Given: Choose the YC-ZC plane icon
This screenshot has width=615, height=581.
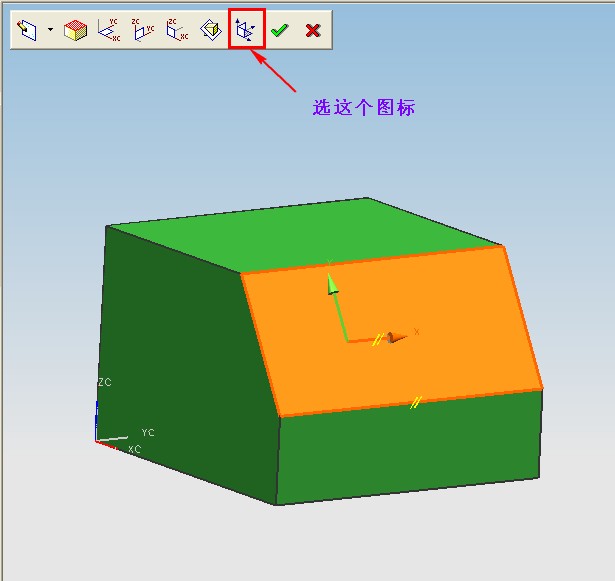Looking at the screenshot, I should click(143, 30).
